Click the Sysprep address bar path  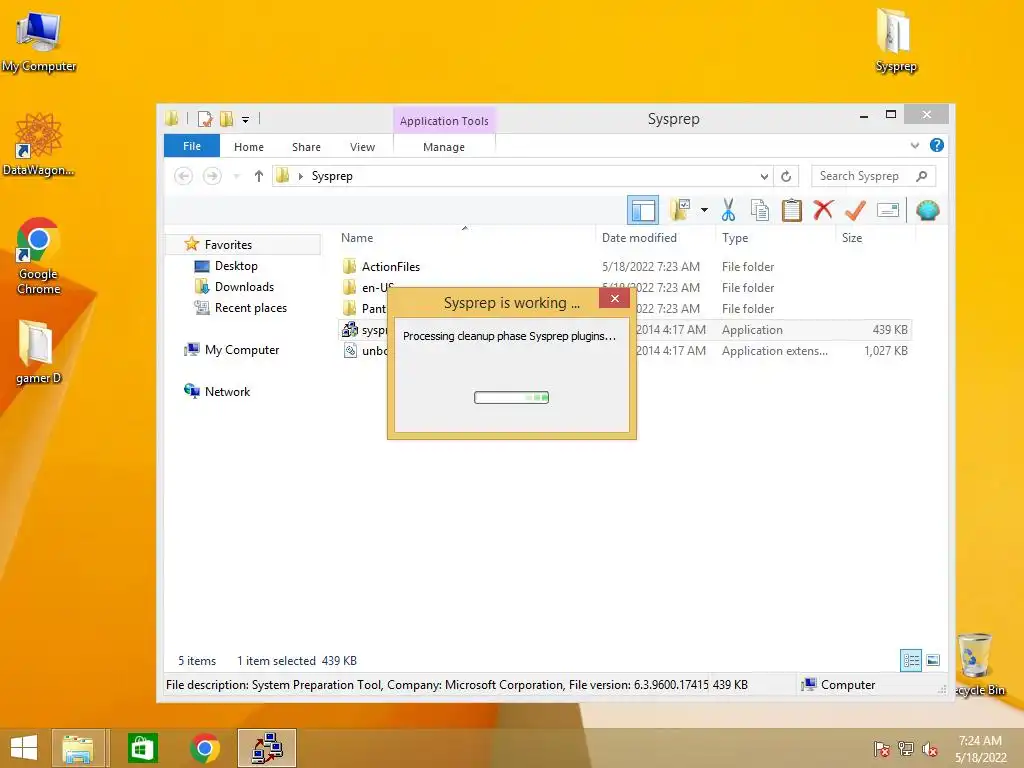pyautogui.click(x=332, y=176)
